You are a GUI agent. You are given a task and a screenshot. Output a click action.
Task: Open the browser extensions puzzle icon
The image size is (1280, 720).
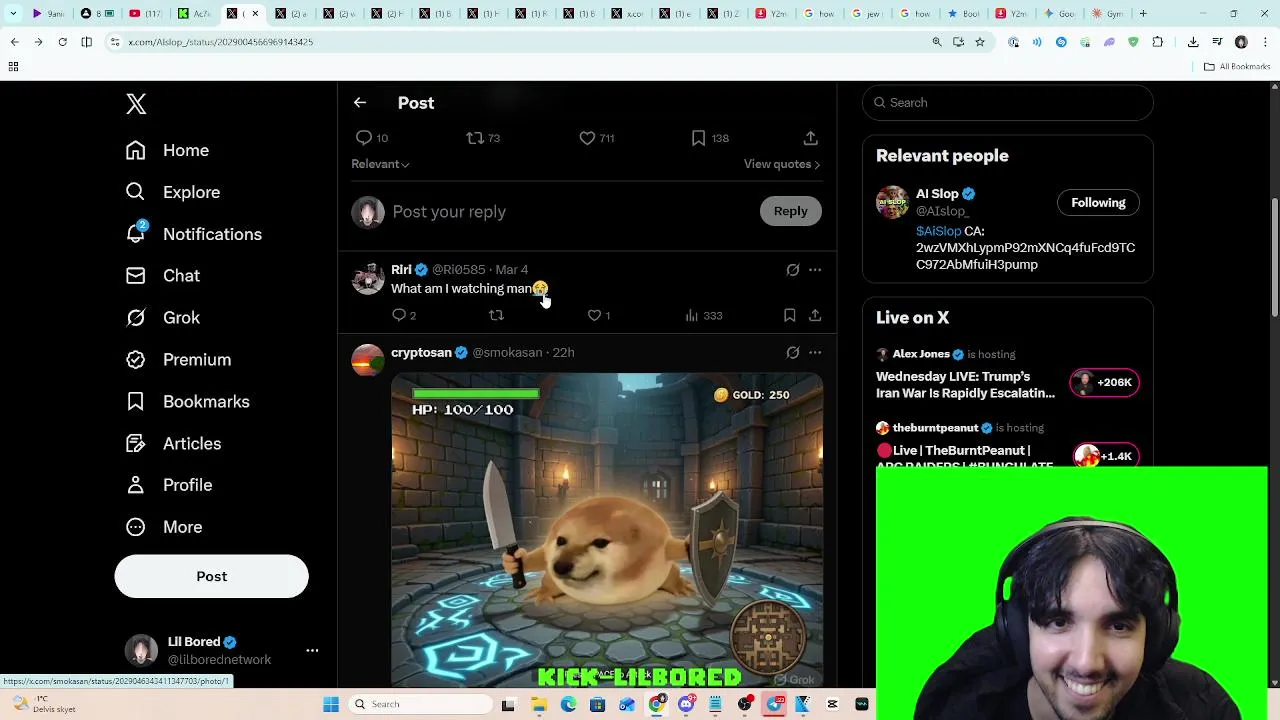(1158, 42)
